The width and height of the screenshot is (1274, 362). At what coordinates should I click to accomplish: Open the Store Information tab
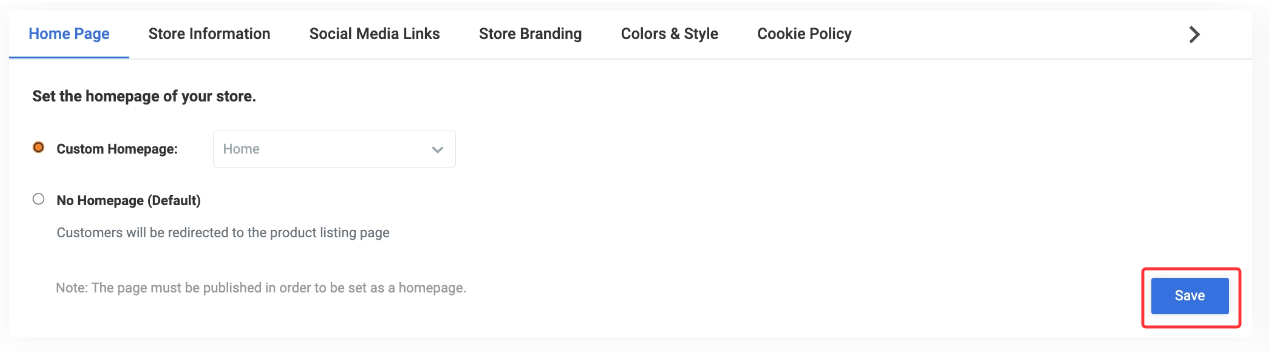pos(209,34)
